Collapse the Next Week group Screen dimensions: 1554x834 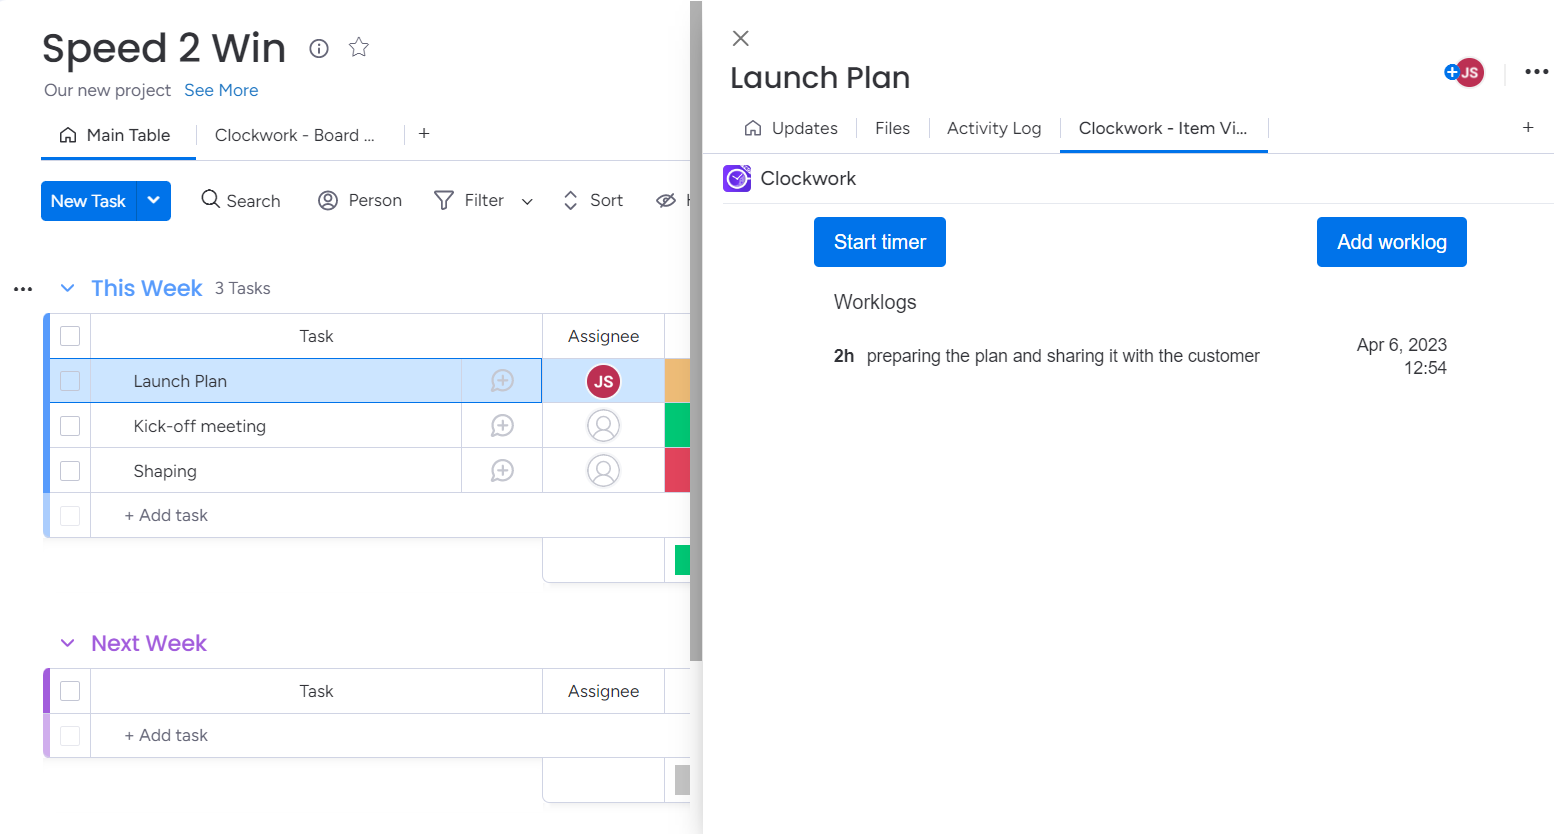(68, 643)
